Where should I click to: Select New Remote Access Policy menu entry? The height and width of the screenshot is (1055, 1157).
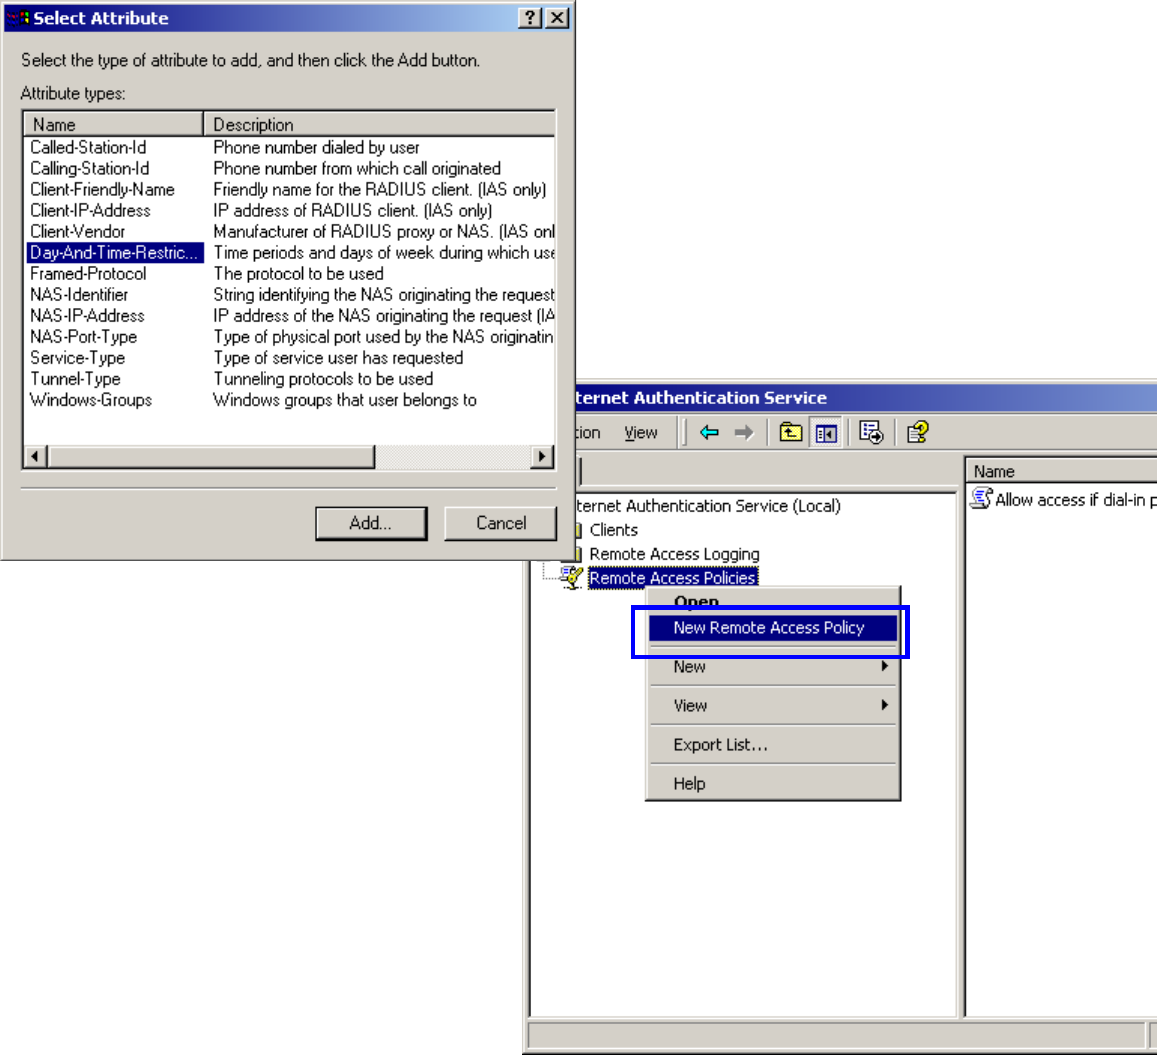click(x=773, y=628)
